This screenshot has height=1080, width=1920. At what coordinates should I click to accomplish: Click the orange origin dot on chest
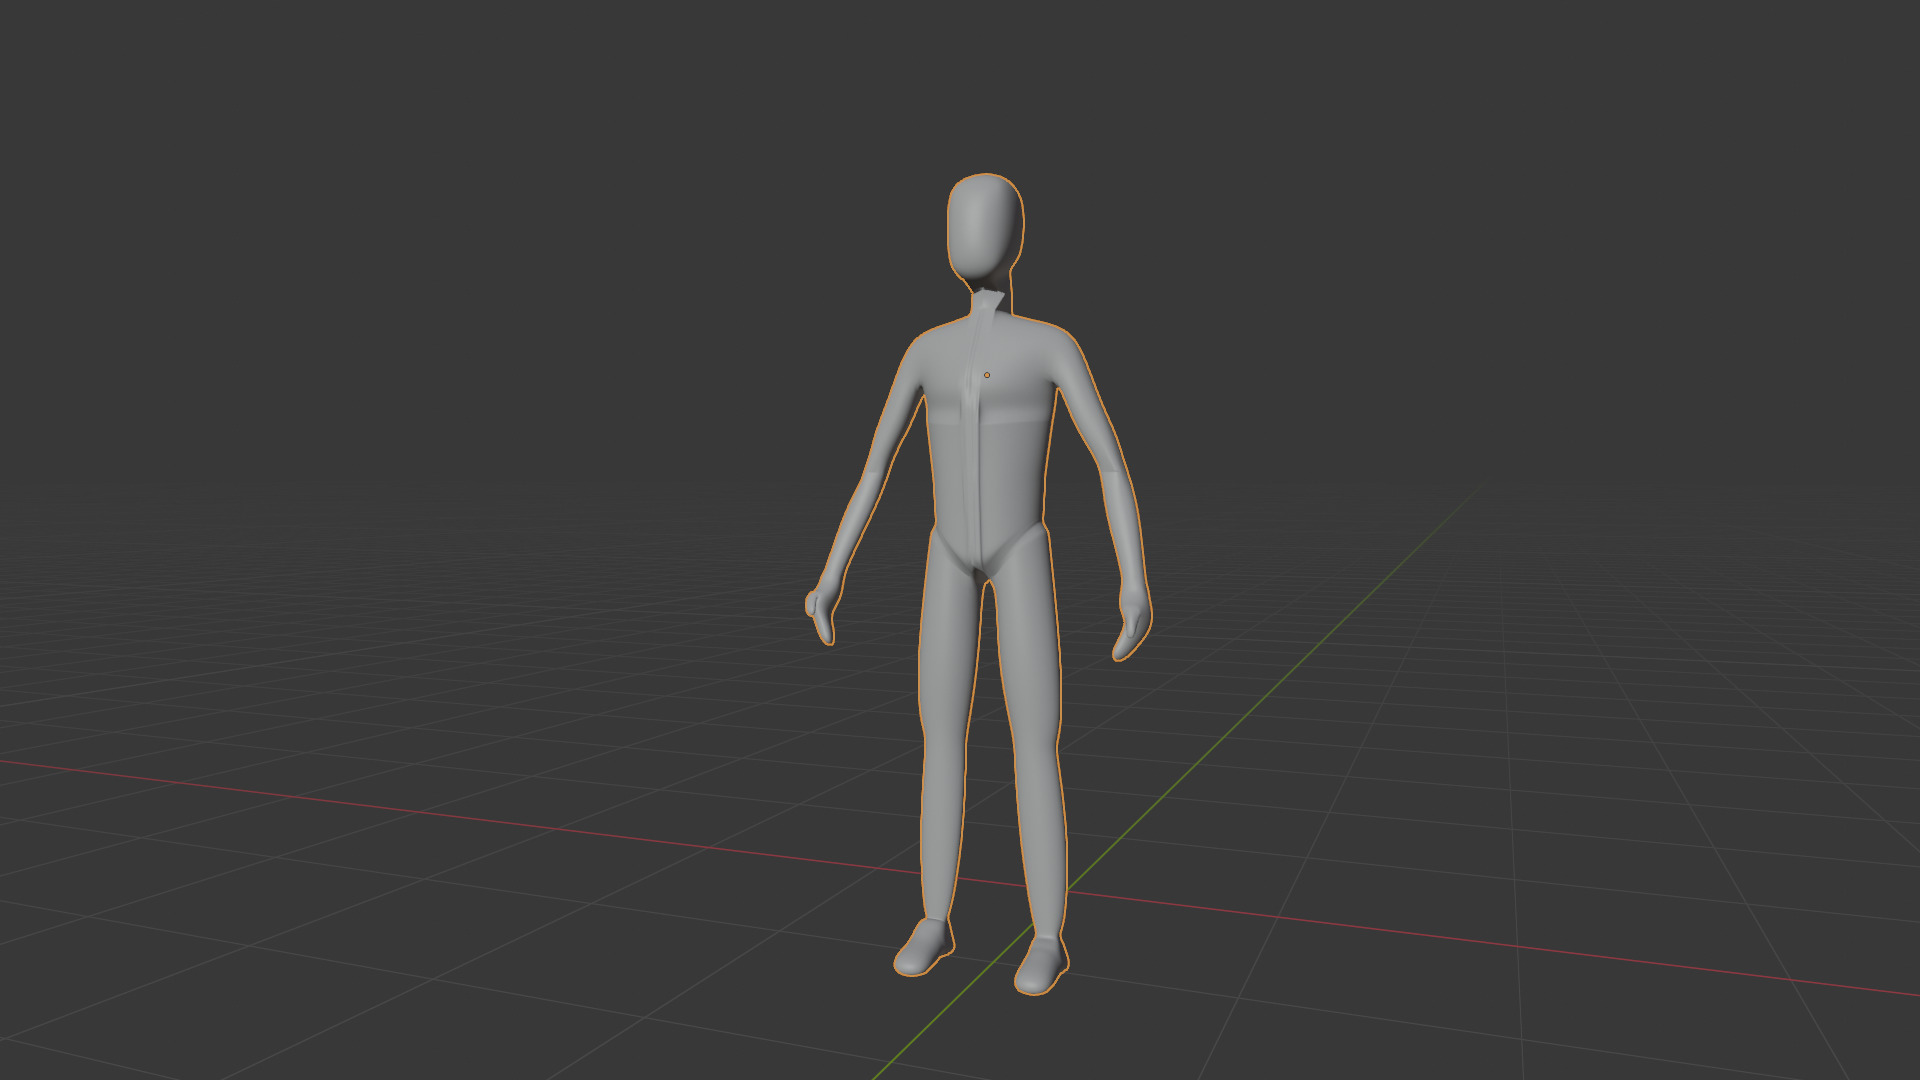pos(987,375)
